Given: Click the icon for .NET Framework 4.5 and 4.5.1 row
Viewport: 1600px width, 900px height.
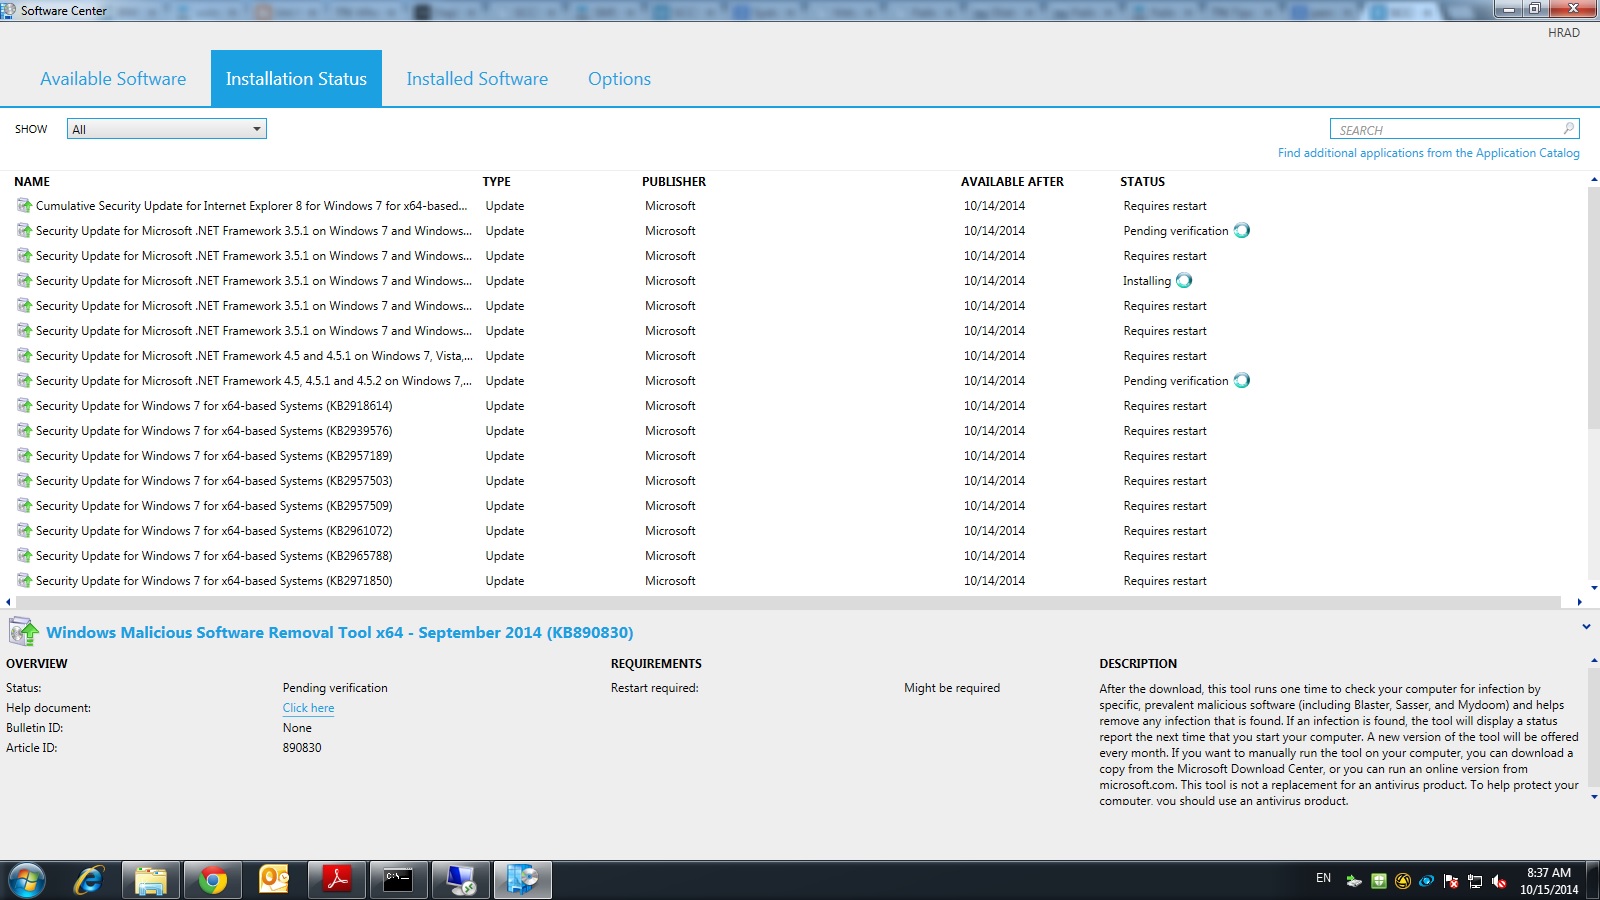Looking at the screenshot, I should click(x=24, y=356).
